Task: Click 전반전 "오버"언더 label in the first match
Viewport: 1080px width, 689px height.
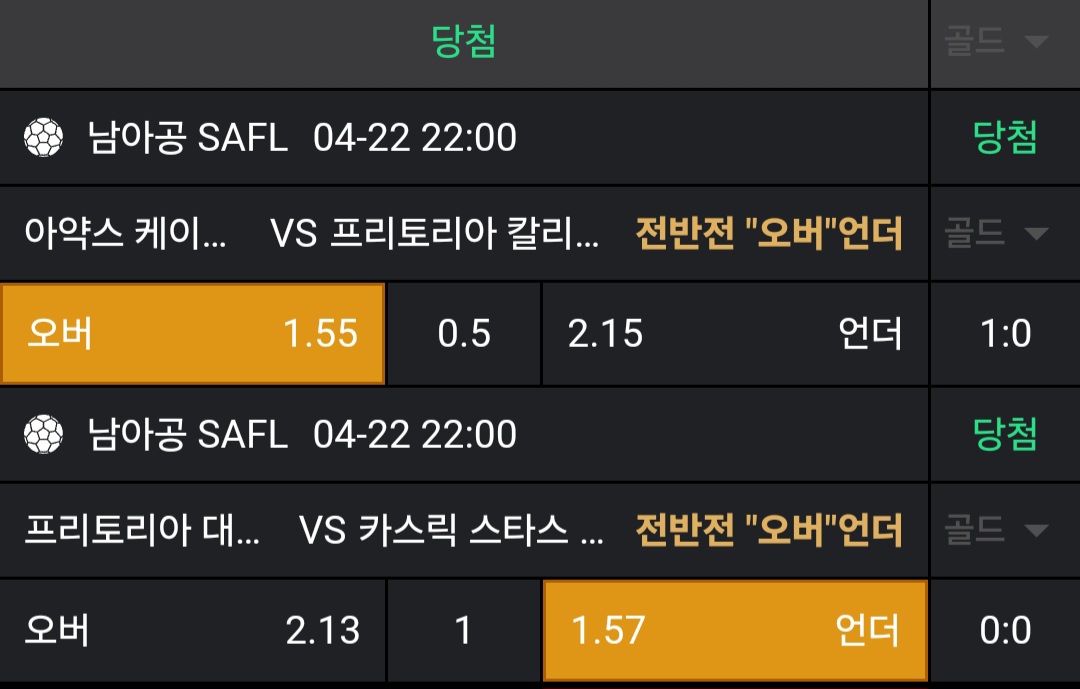Action: [x=769, y=234]
